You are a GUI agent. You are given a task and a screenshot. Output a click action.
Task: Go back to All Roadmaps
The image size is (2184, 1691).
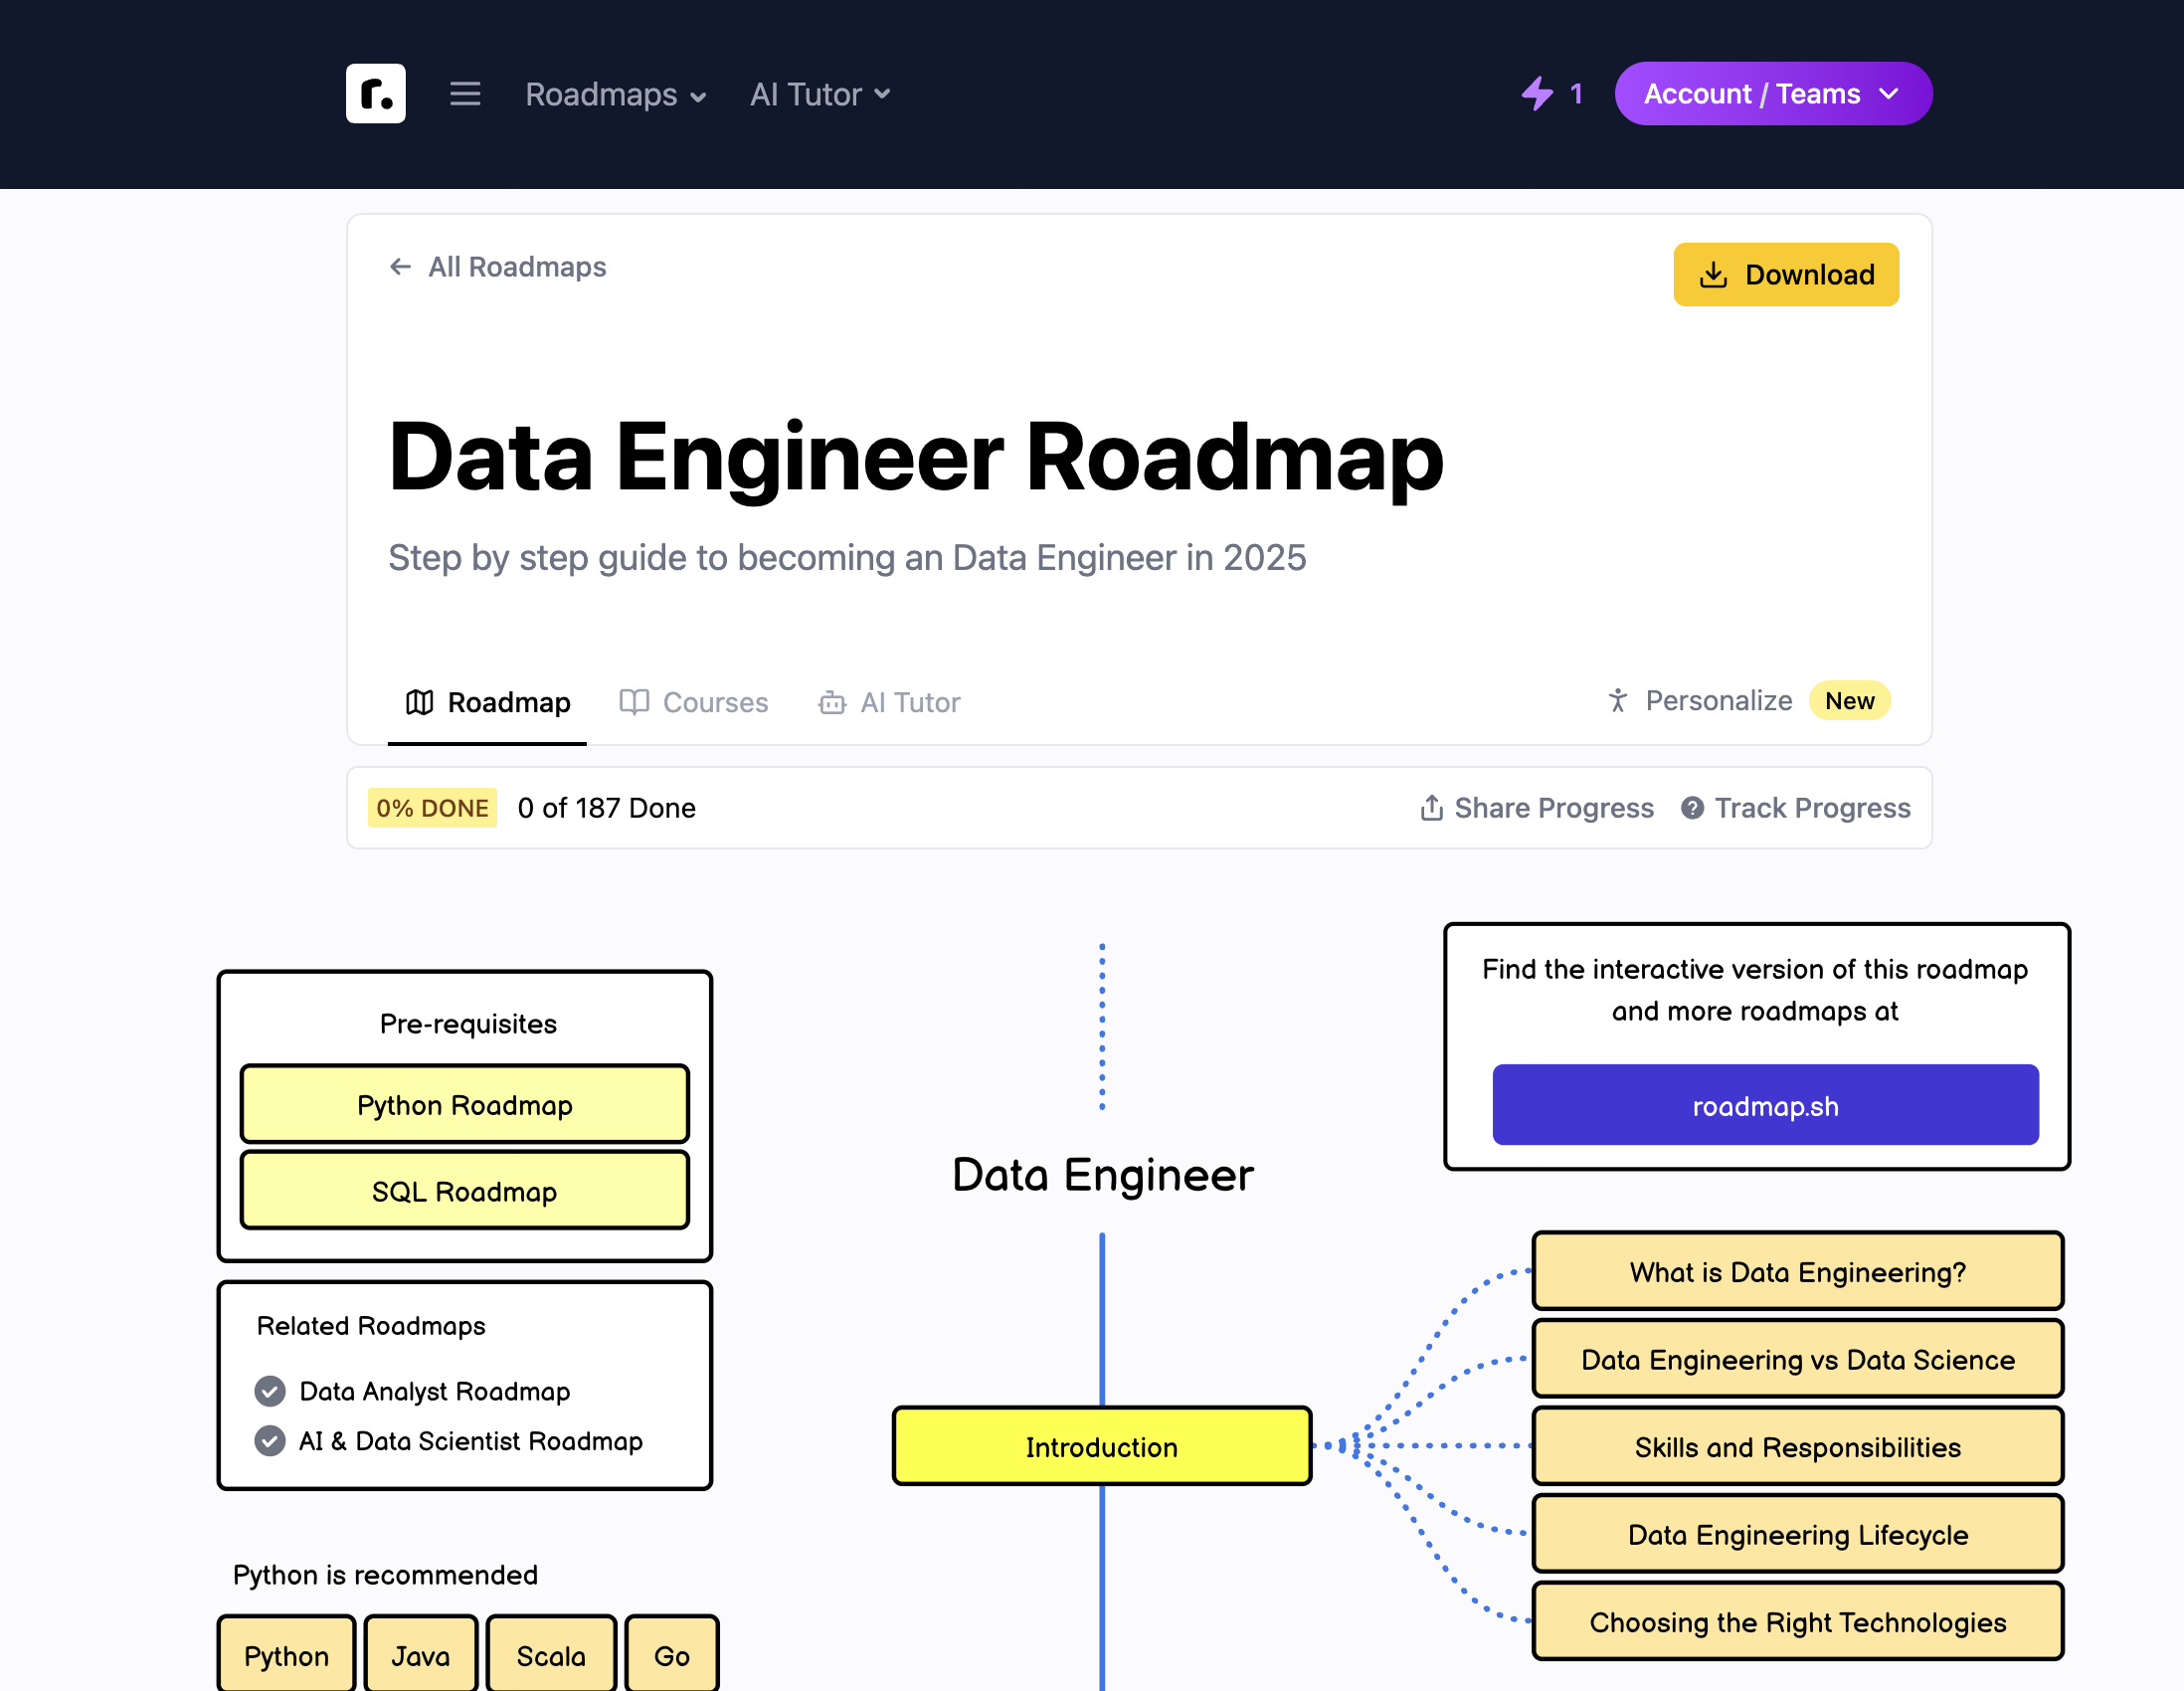pos(498,267)
